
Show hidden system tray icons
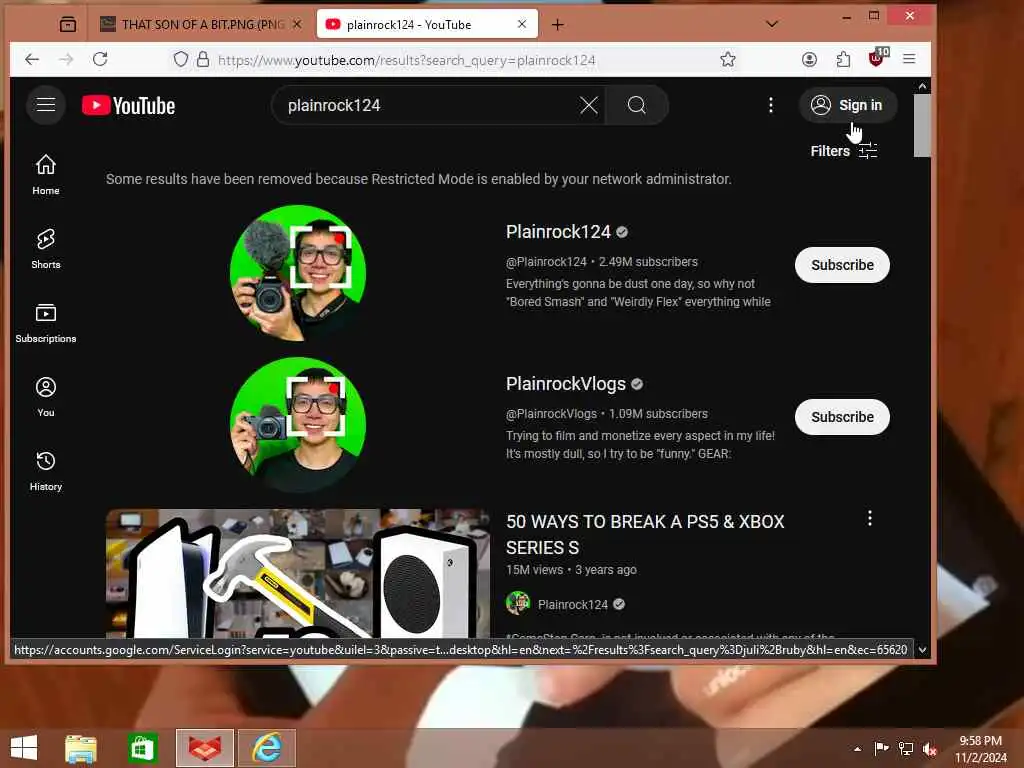pyautogui.click(x=857, y=748)
